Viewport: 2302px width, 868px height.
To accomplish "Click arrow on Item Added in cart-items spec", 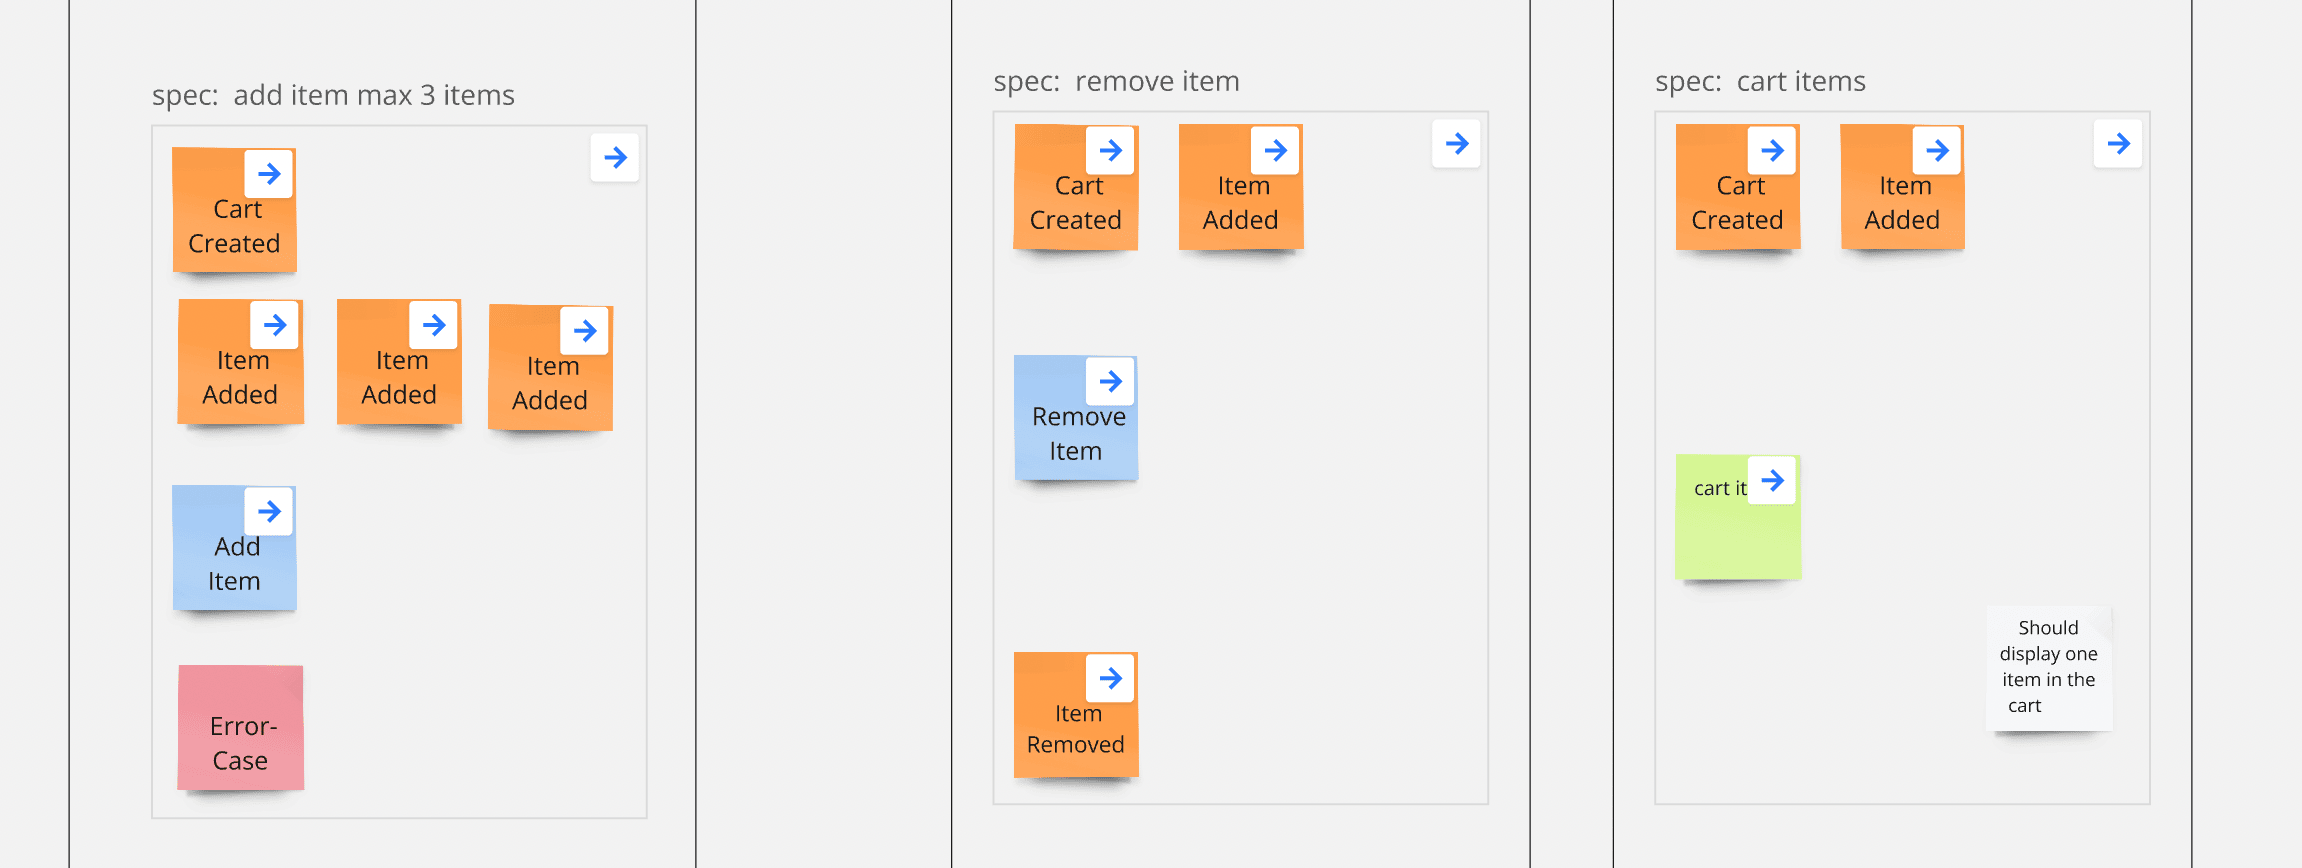I will tap(1937, 151).
